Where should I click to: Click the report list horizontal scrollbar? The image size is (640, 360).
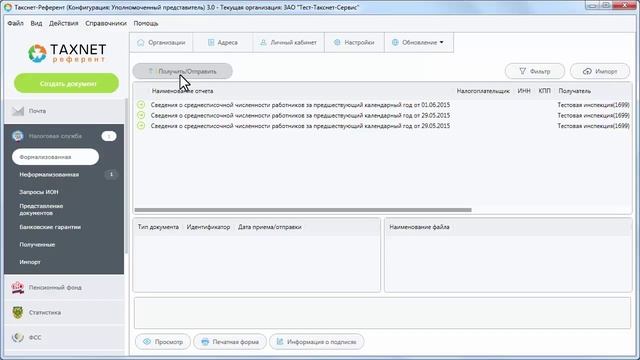(303, 210)
